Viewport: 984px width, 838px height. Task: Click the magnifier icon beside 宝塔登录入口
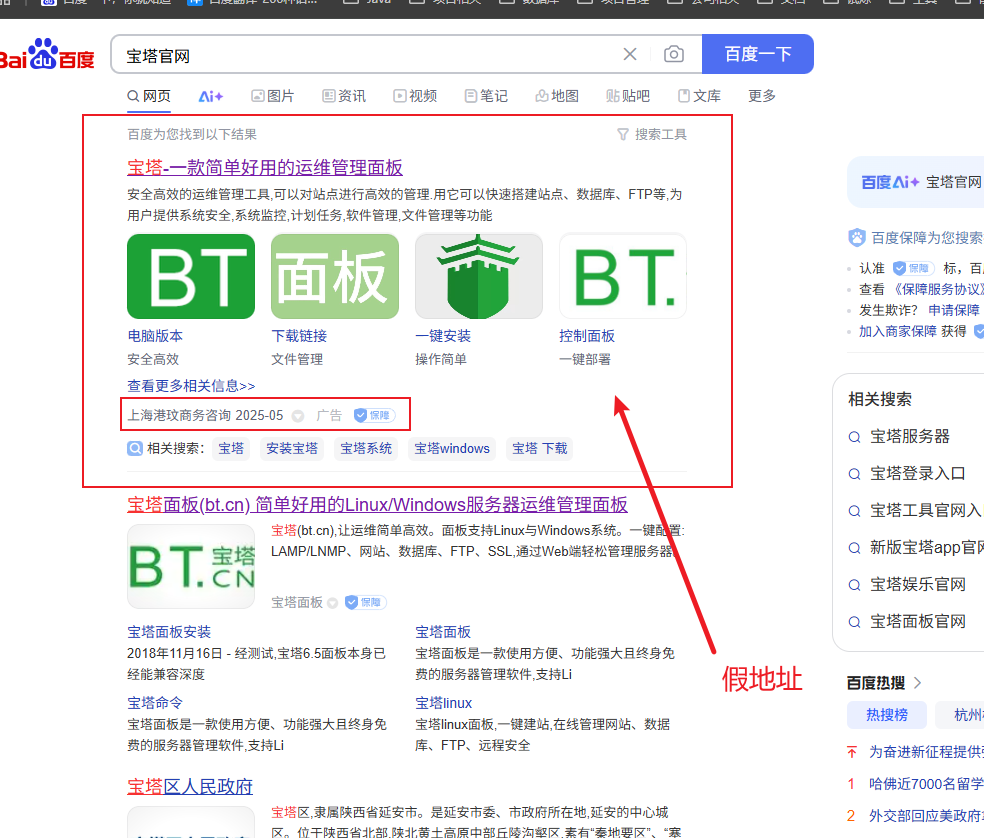point(854,474)
